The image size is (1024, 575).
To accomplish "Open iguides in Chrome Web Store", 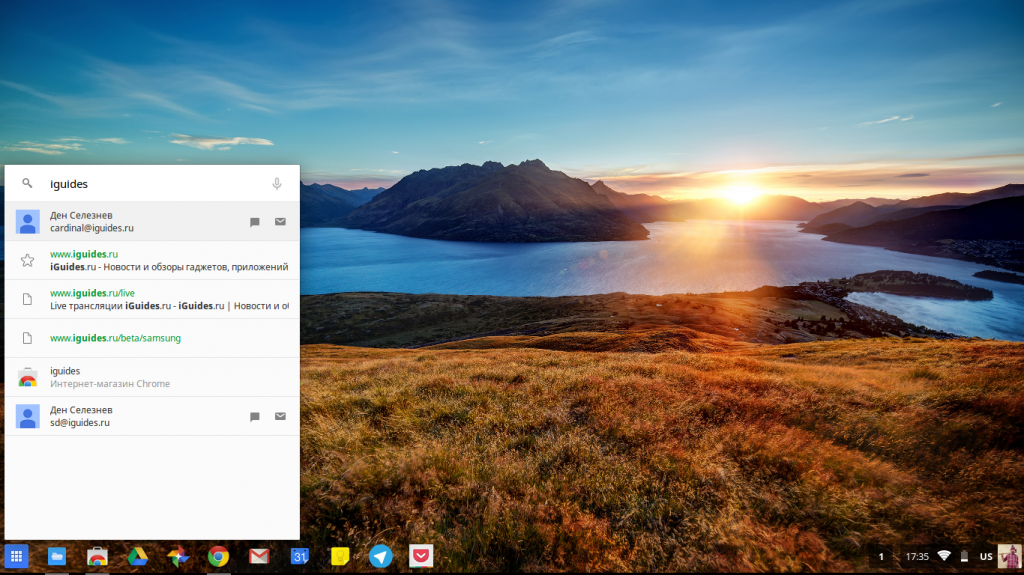I will pos(152,377).
